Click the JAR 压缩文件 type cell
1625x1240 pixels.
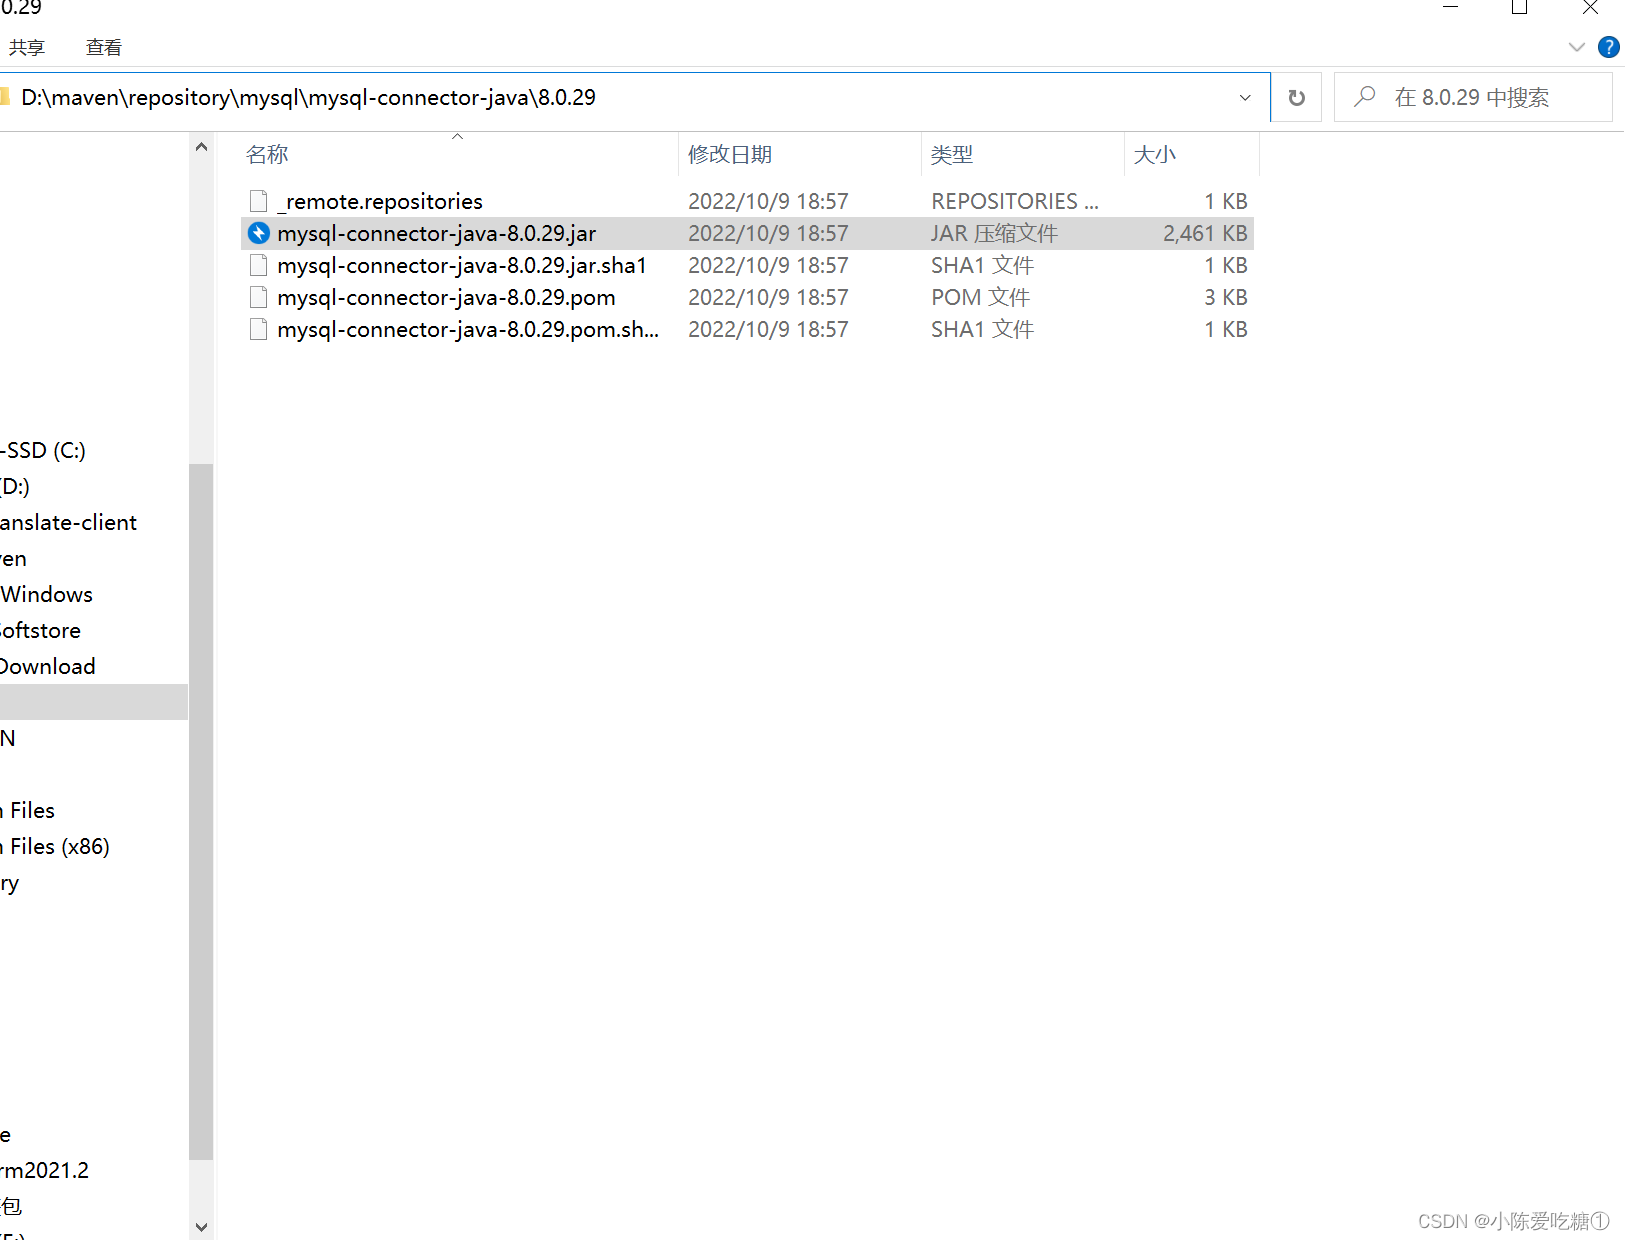click(x=994, y=233)
